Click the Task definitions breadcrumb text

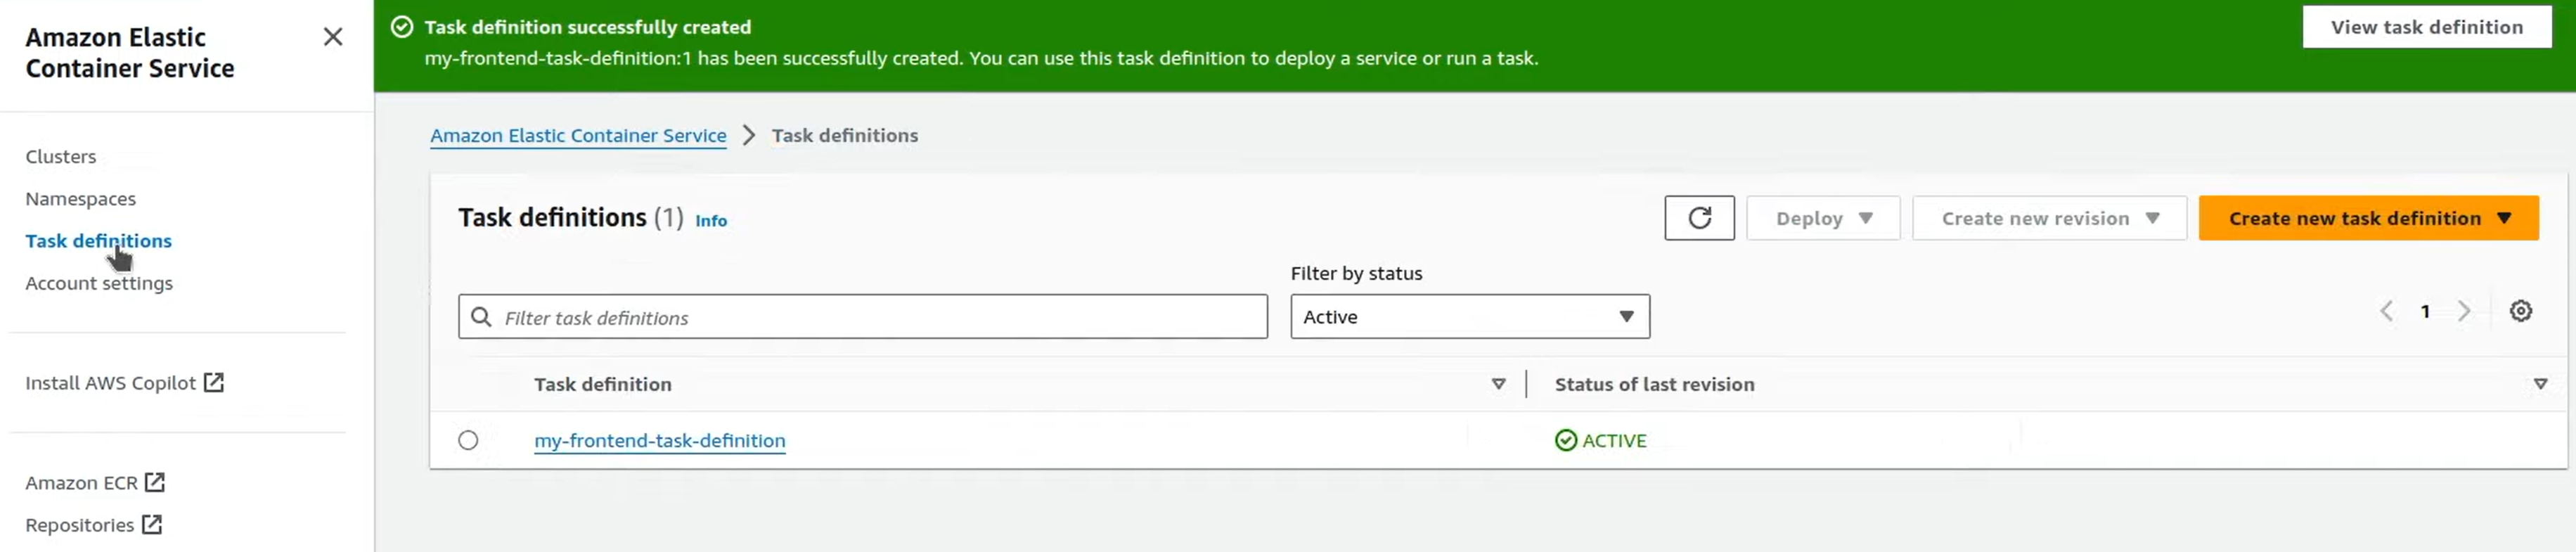(x=845, y=136)
